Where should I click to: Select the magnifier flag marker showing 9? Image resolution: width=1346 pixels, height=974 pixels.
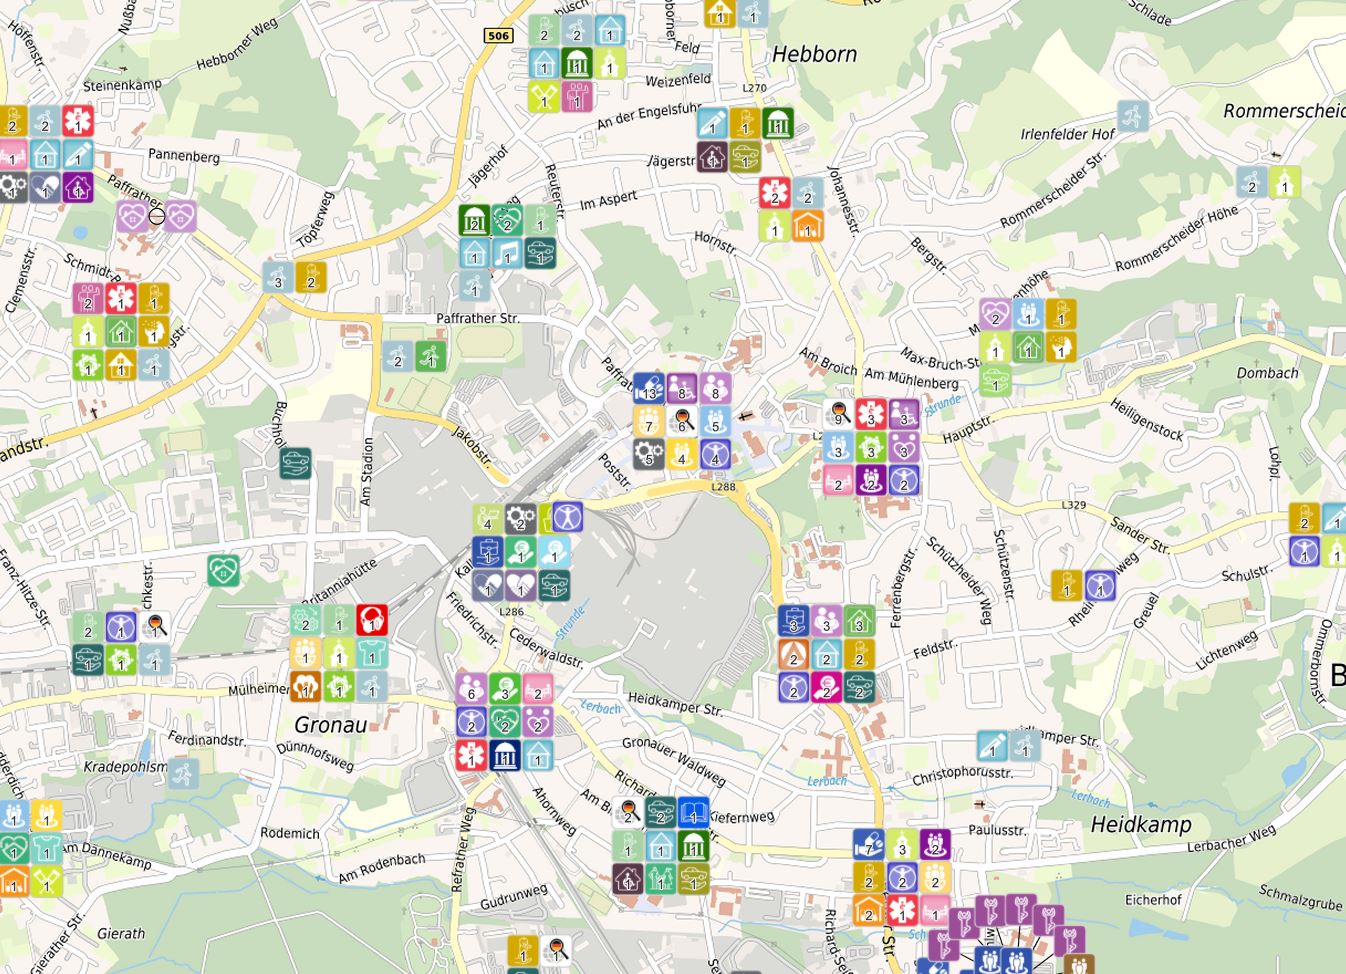tap(839, 414)
